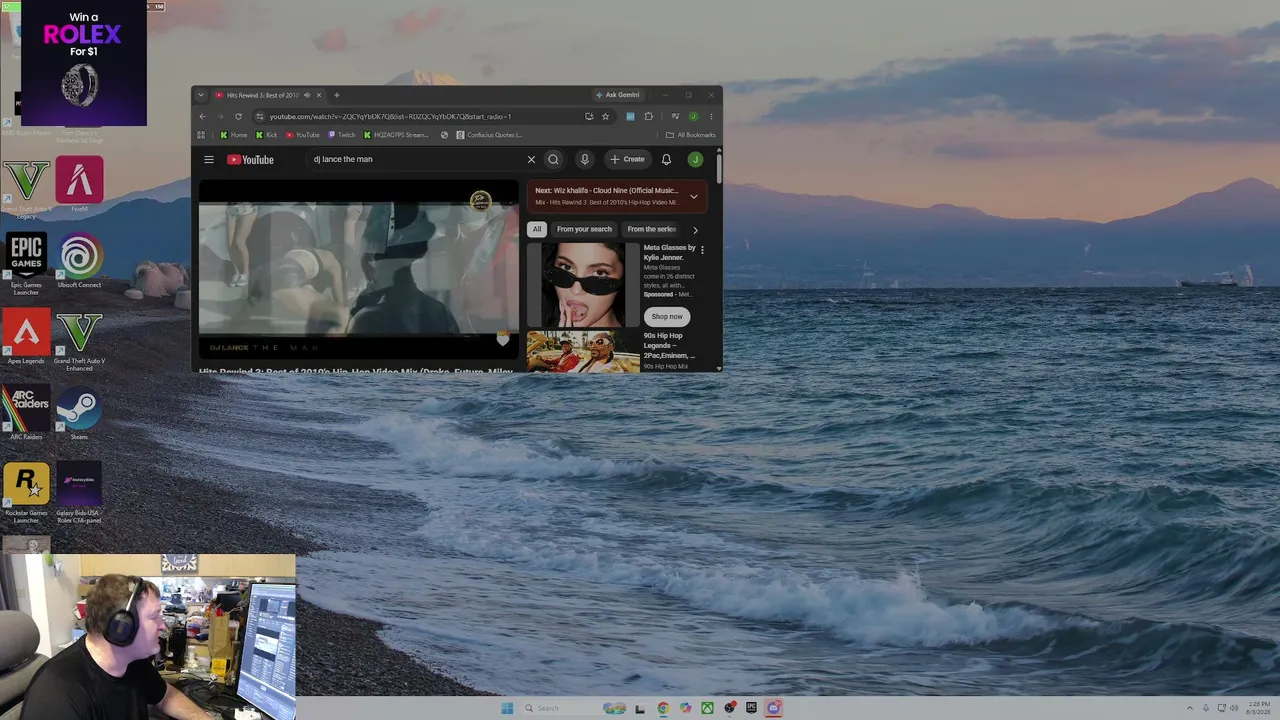Expand the All Bookmarks folder
Screen dimensions: 1280x720
[x=691, y=135]
